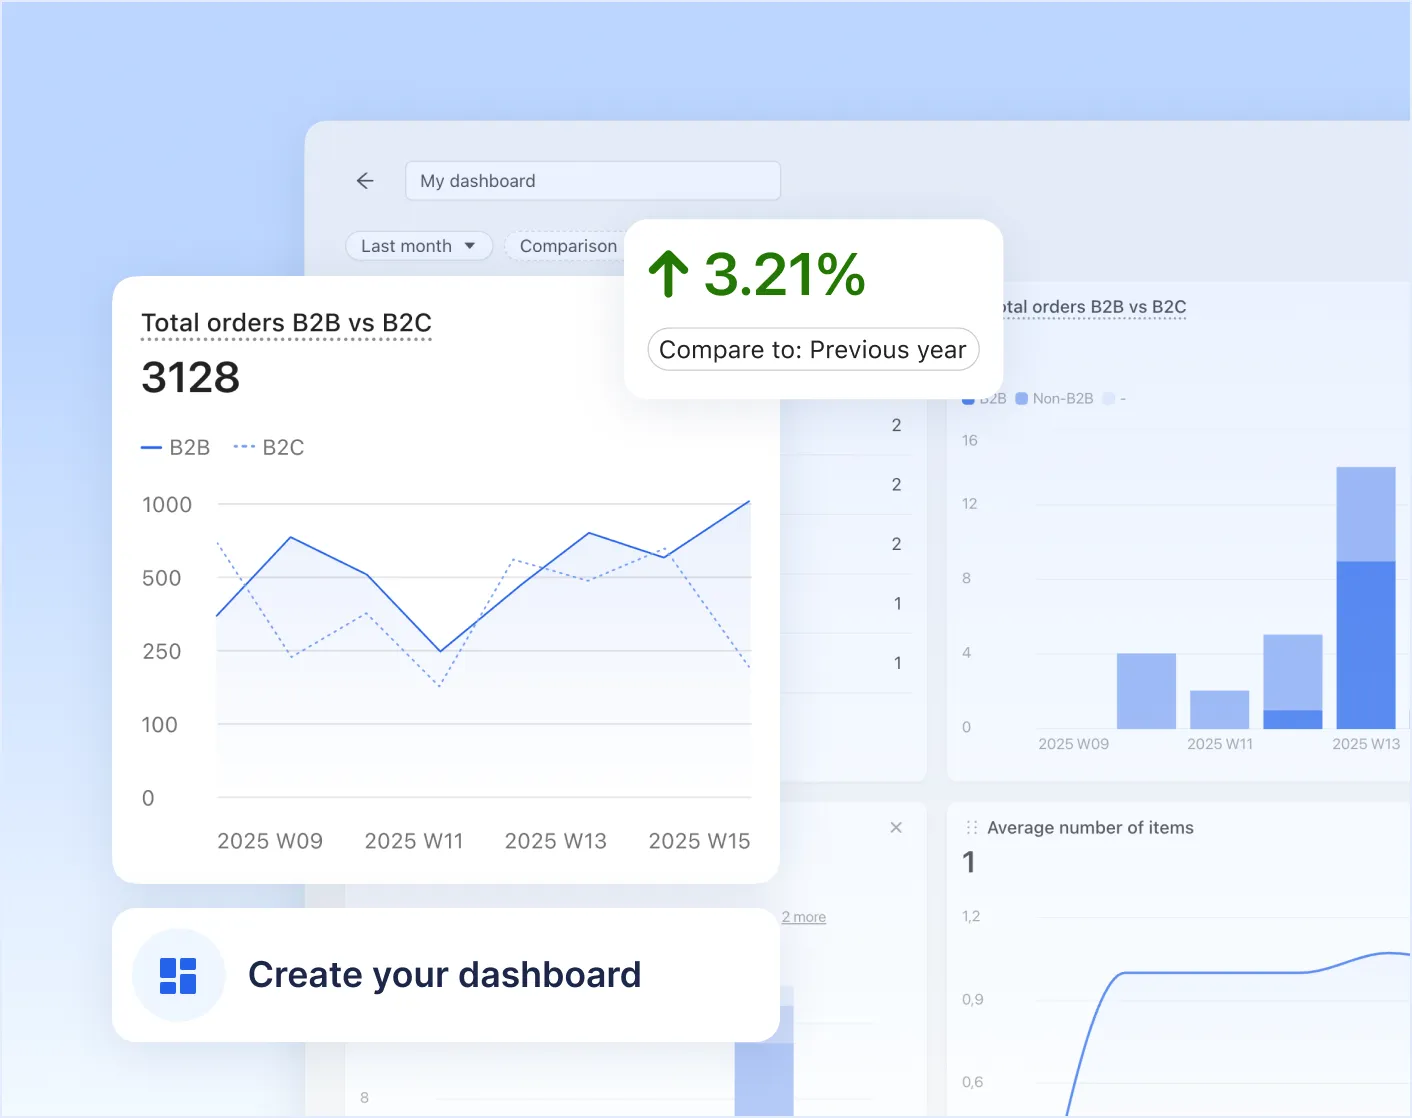This screenshot has width=1412, height=1118.
Task: Click the 500 axis label on line chart
Action: [162, 578]
